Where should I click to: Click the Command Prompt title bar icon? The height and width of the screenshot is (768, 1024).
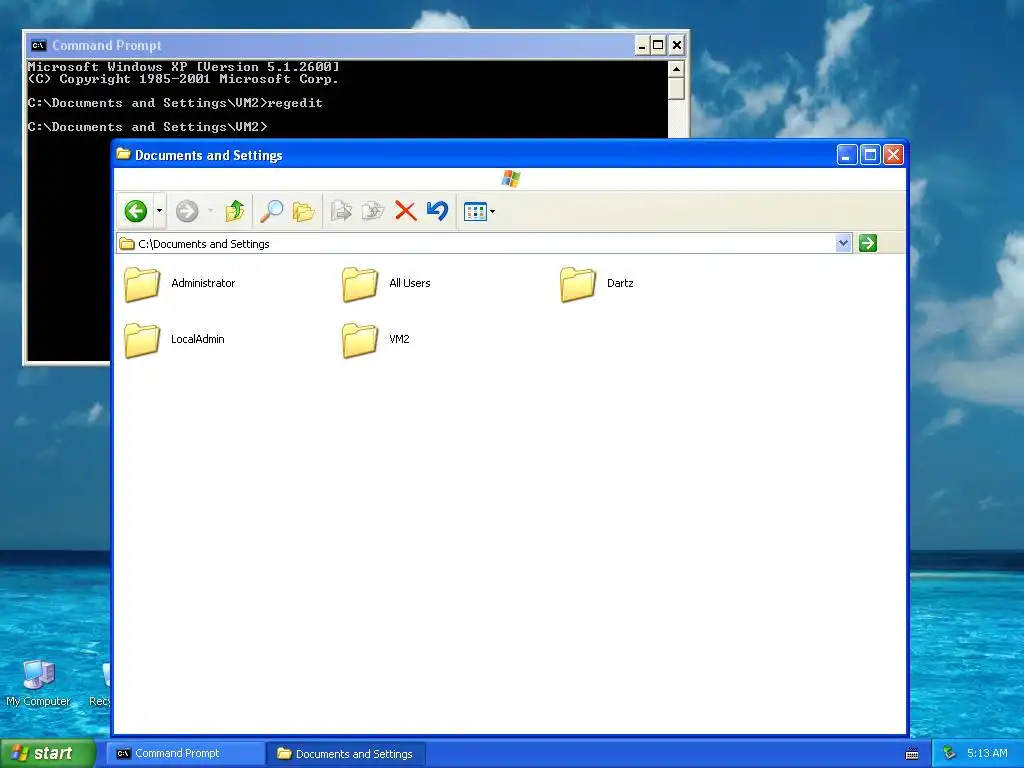tap(39, 45)
